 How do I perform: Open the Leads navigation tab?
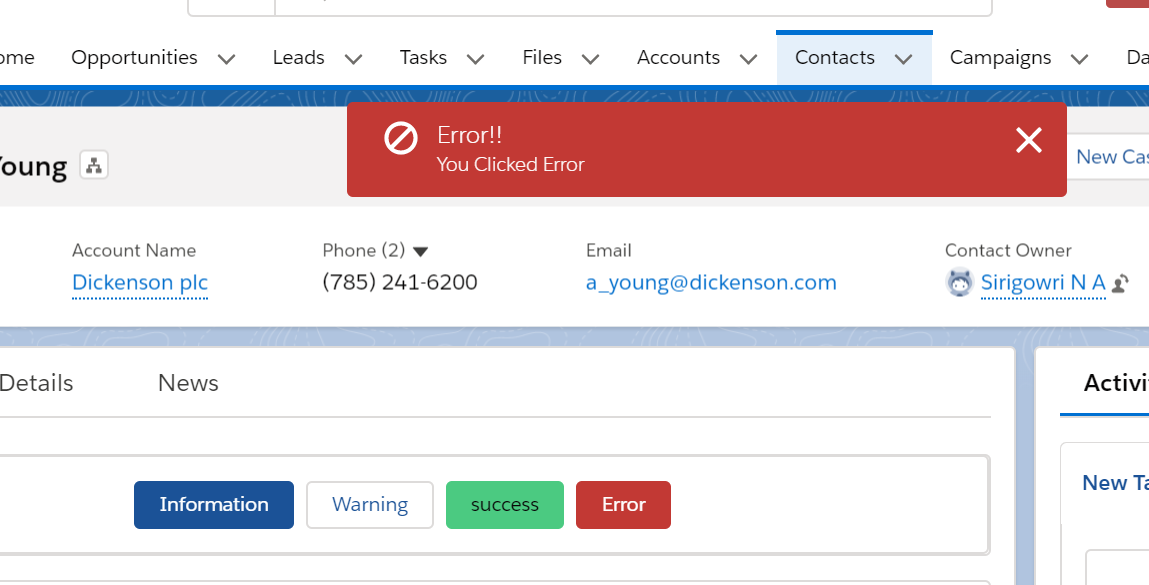[x=298, y=57]
